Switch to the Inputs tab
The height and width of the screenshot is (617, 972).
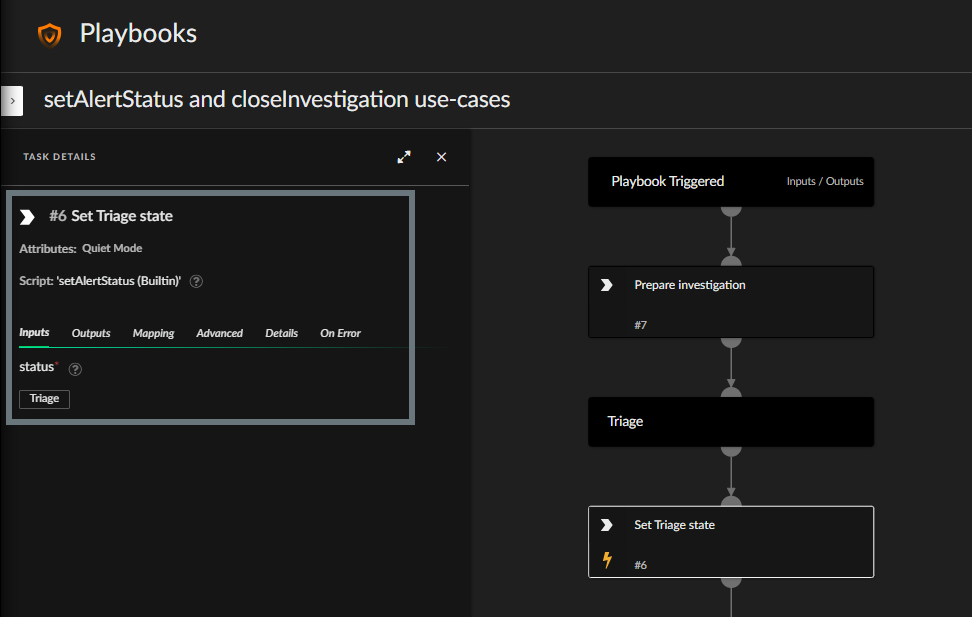pos(34,332)
